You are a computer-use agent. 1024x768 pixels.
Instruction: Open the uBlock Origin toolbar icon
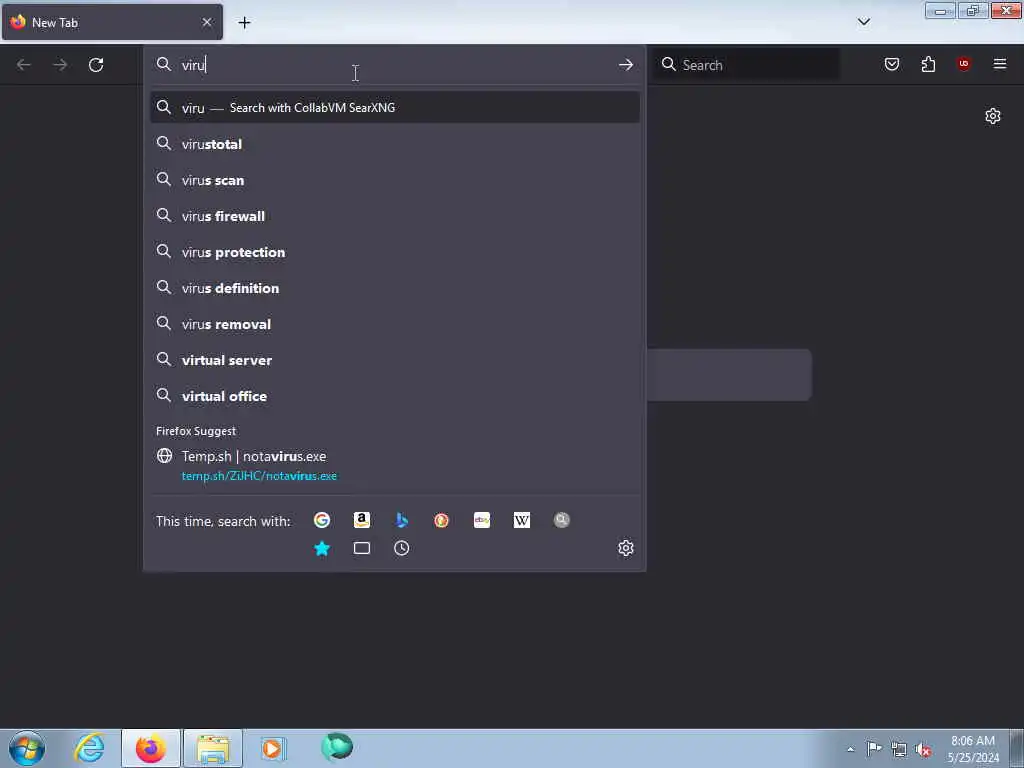tap(963, 64)
